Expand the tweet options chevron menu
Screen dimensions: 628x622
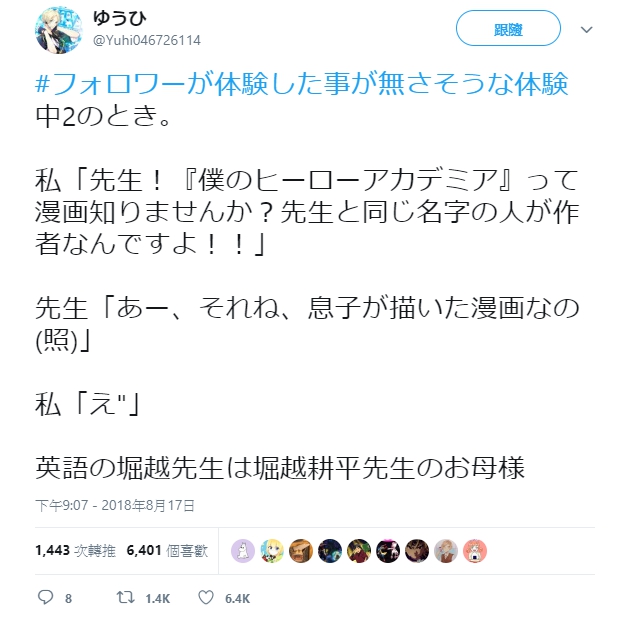[x=587, y=29]
